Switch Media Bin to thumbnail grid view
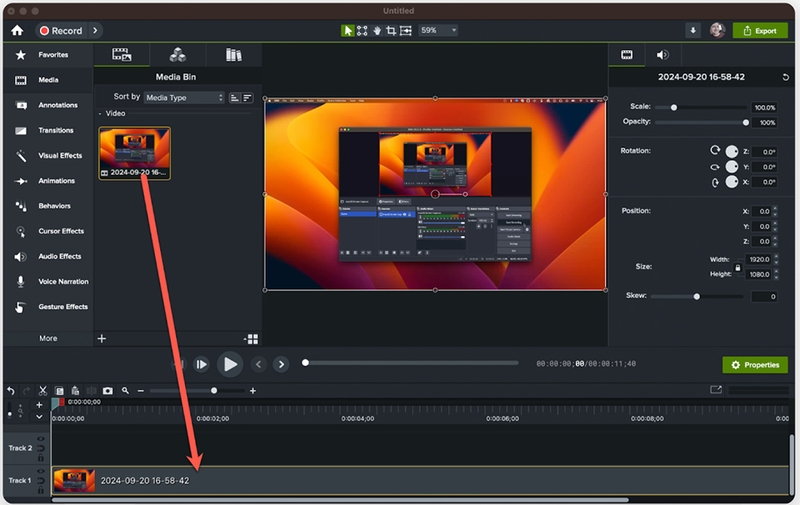The image size is (800, 505). point(252,339)
